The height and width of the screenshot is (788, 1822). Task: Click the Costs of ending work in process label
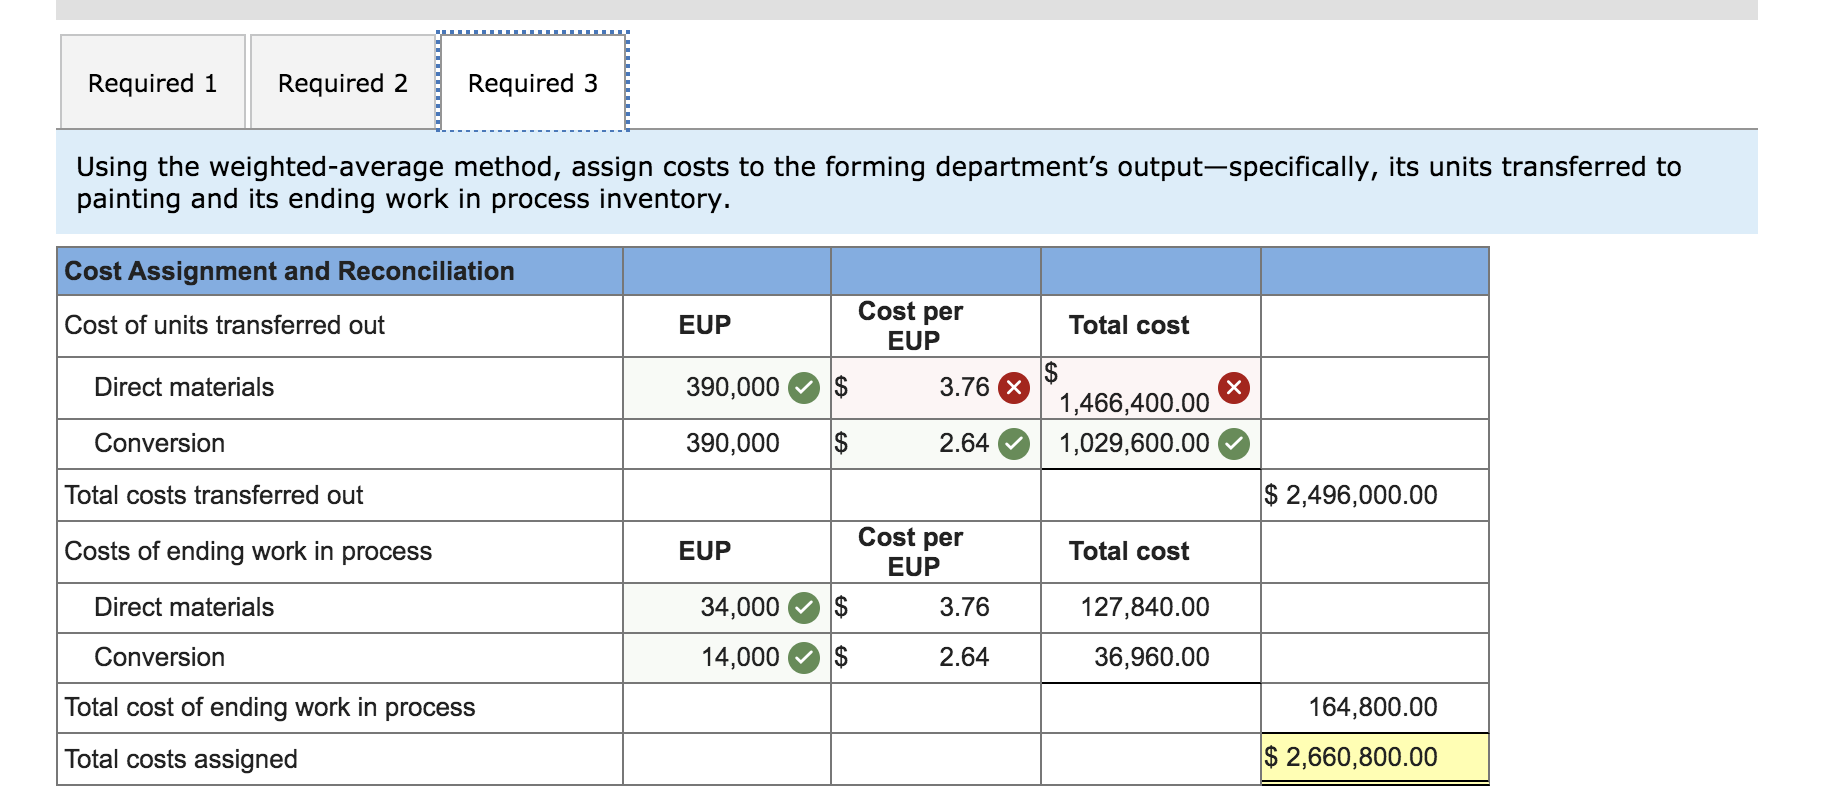pos(248,551)
